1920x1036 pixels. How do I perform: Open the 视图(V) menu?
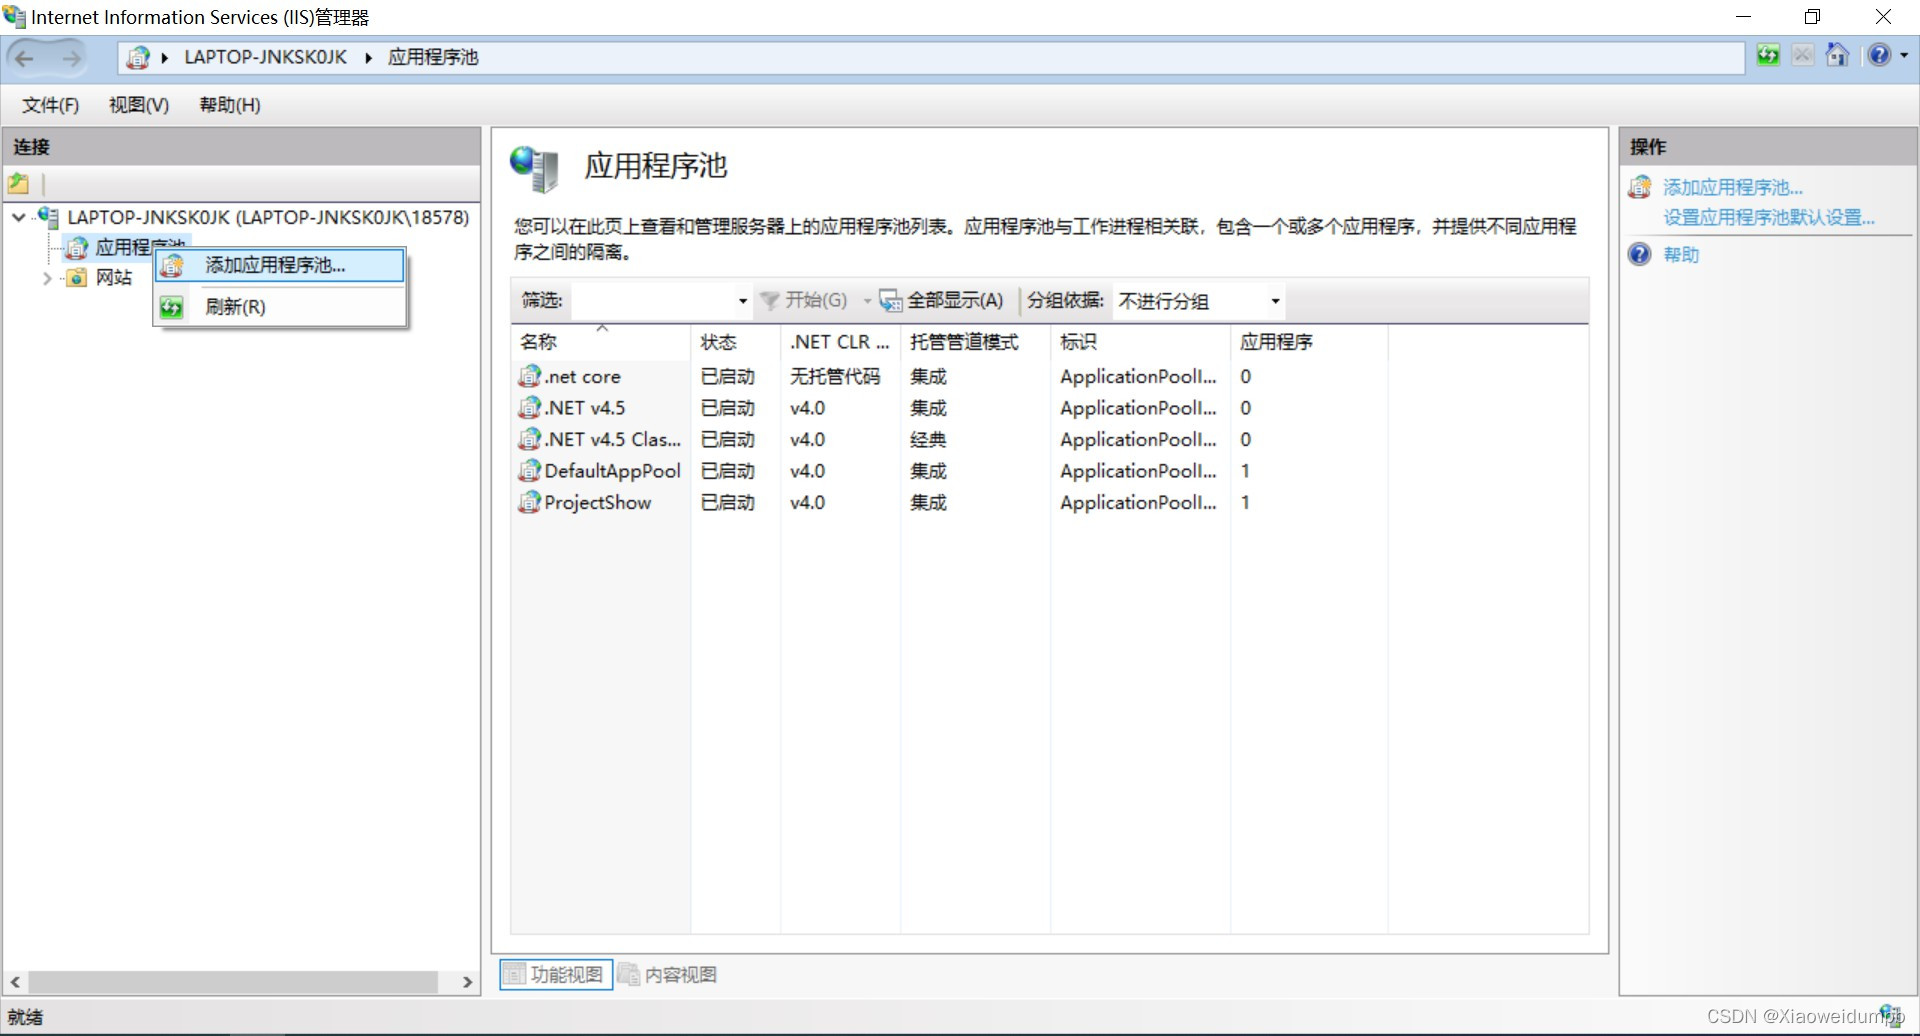tap(139, 105)
